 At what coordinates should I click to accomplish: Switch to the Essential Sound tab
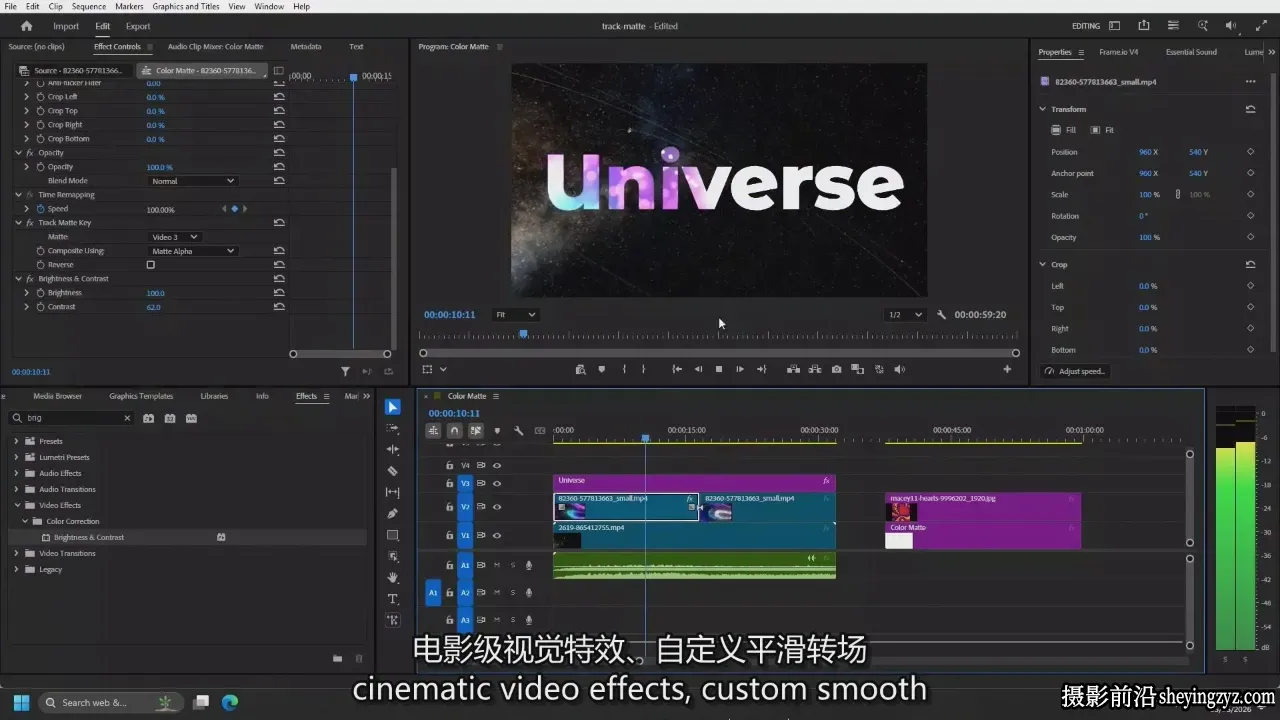pos(1191,52)
